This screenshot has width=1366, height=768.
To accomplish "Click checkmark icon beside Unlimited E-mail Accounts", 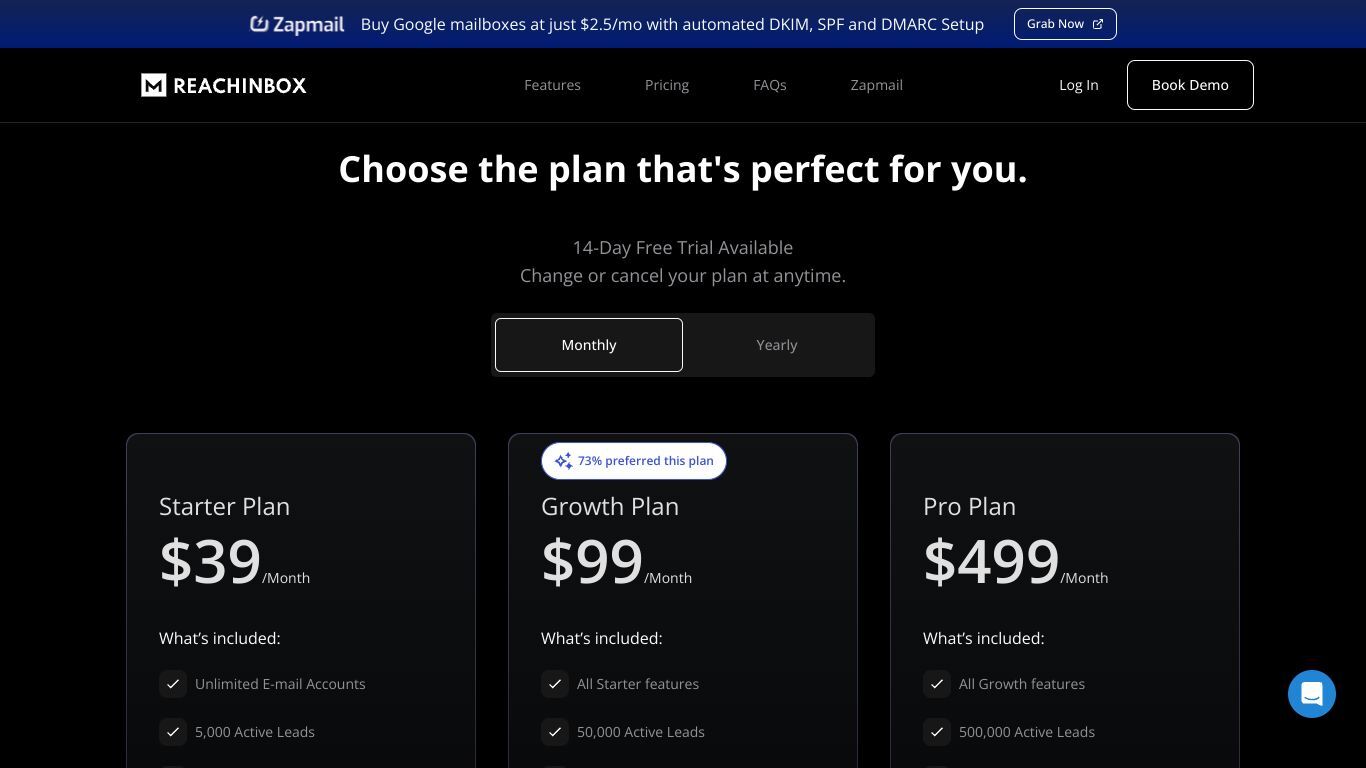I will [173, 684].
